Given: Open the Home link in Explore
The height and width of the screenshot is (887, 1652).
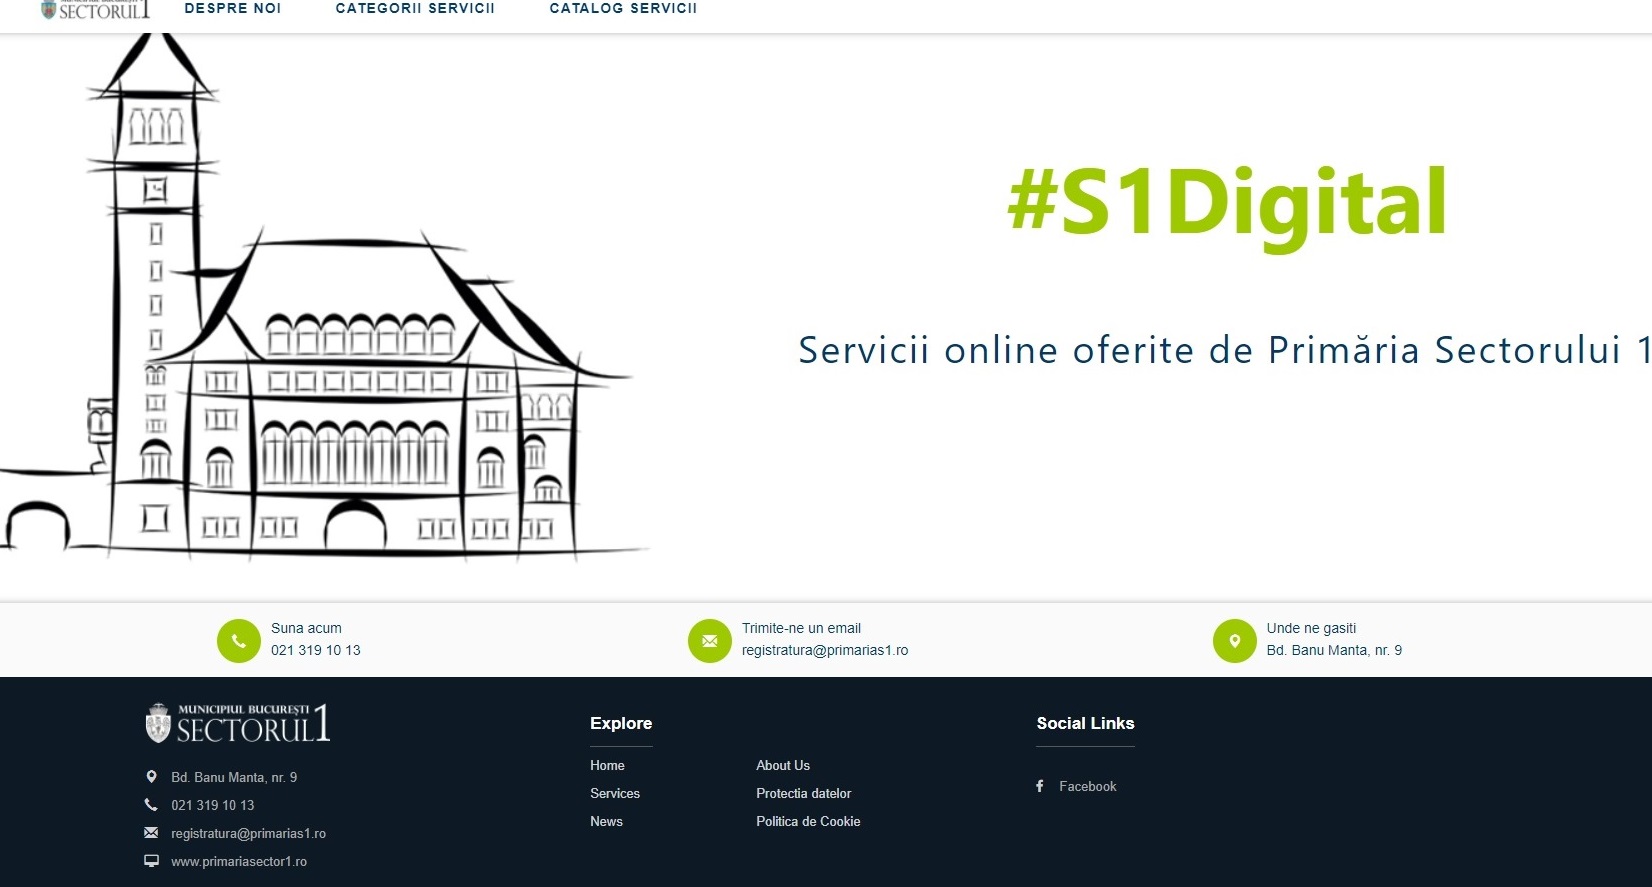Looking at the screenshot, I should click(x=607, y=765).
